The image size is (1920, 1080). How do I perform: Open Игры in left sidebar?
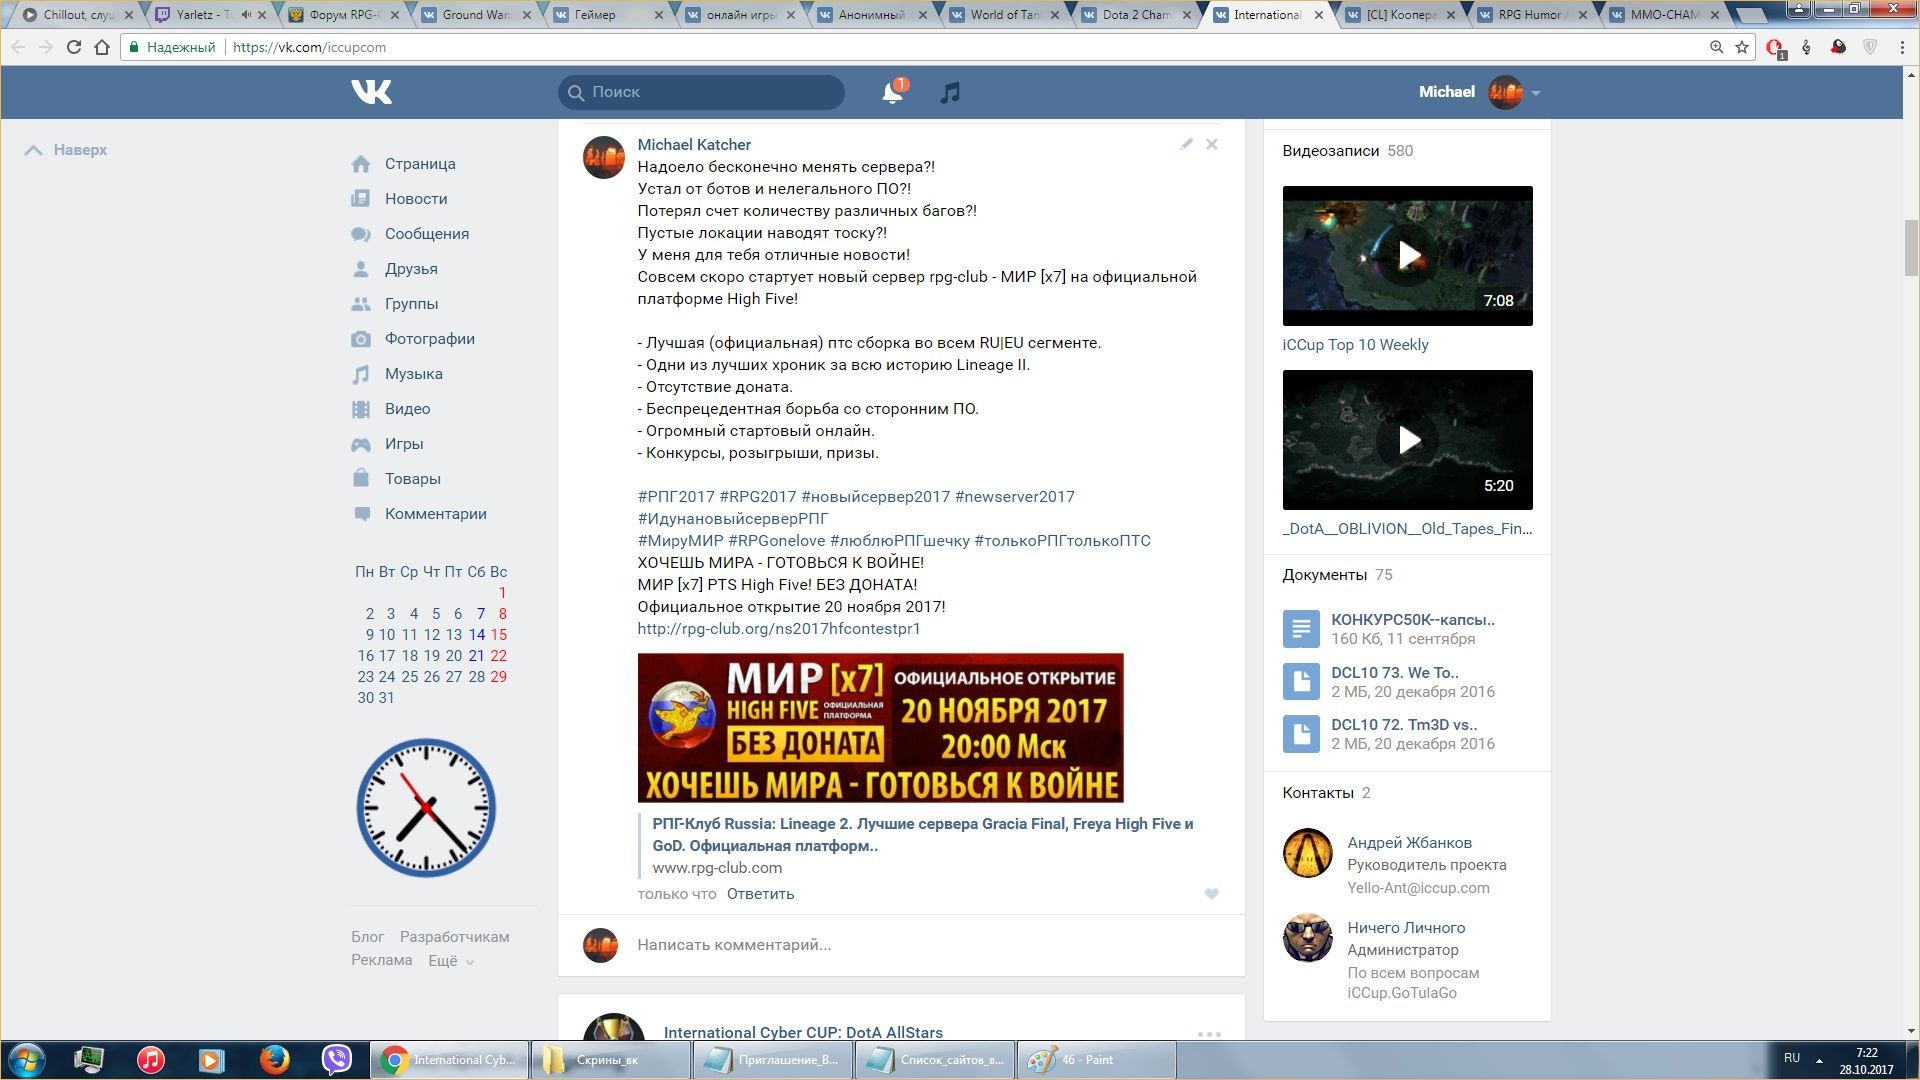tap(403, 444)
